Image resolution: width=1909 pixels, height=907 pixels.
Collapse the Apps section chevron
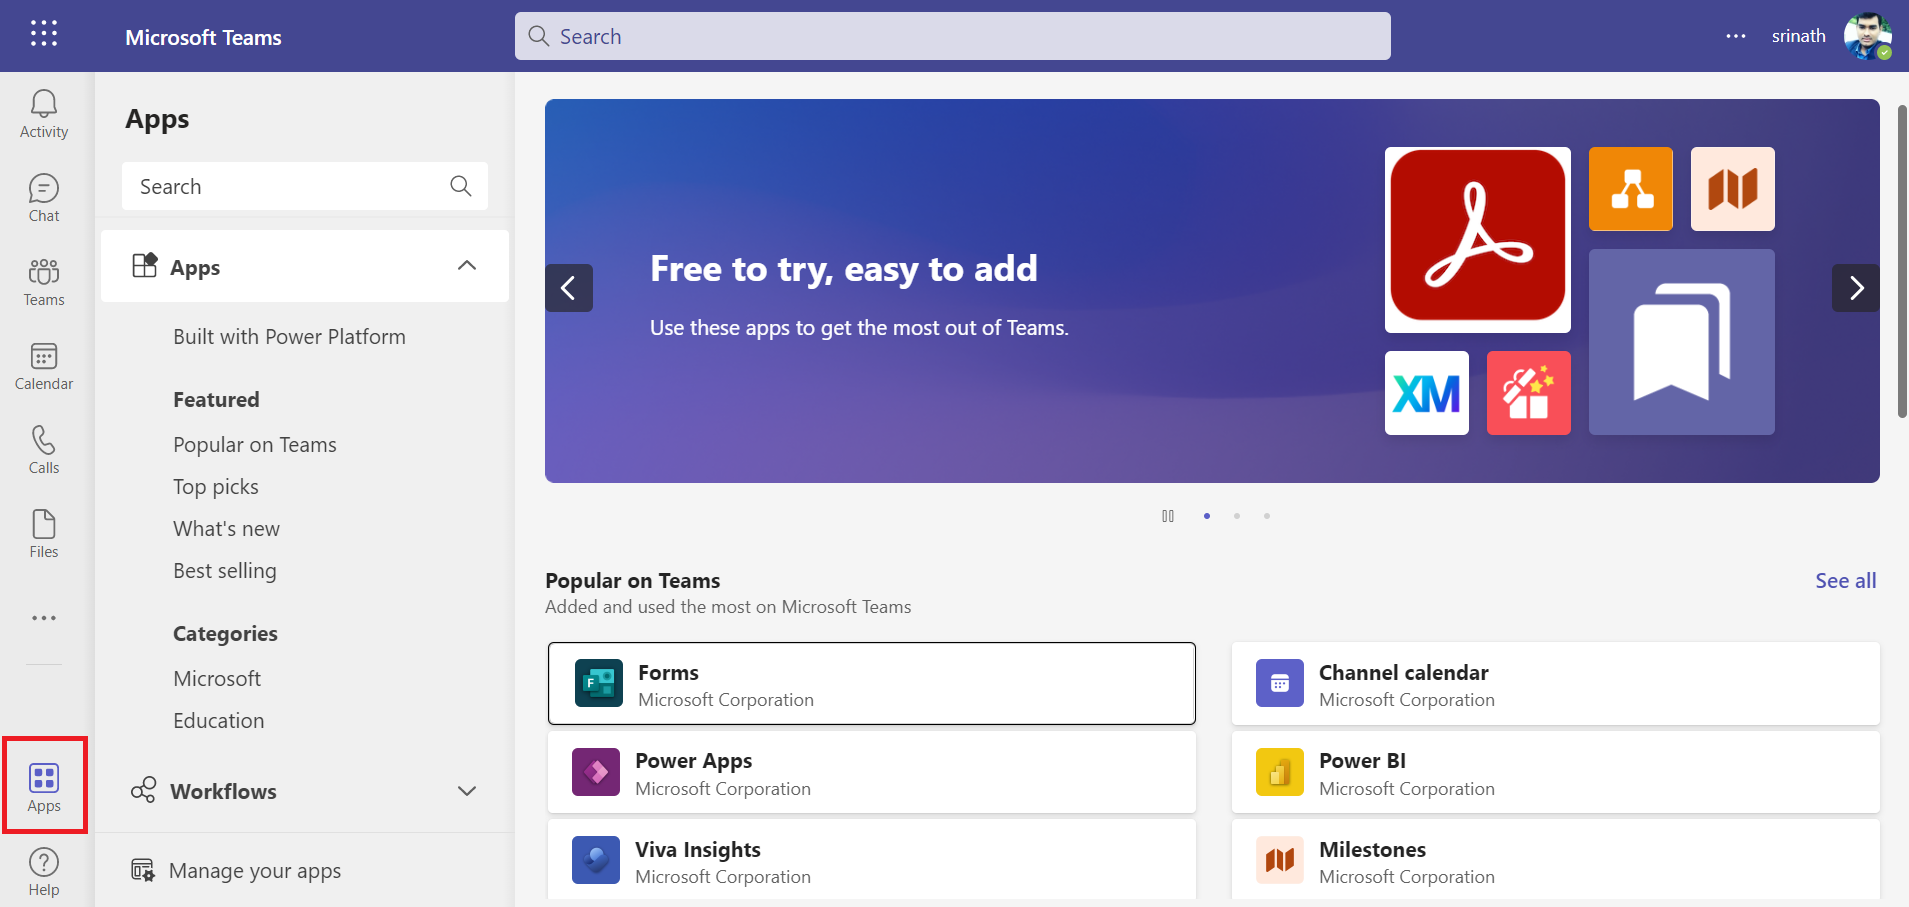[466, 266]
